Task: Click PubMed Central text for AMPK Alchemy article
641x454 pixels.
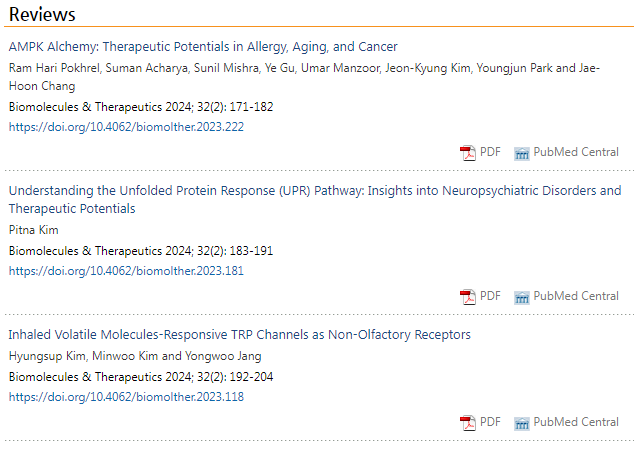Action: coord(576,152)
